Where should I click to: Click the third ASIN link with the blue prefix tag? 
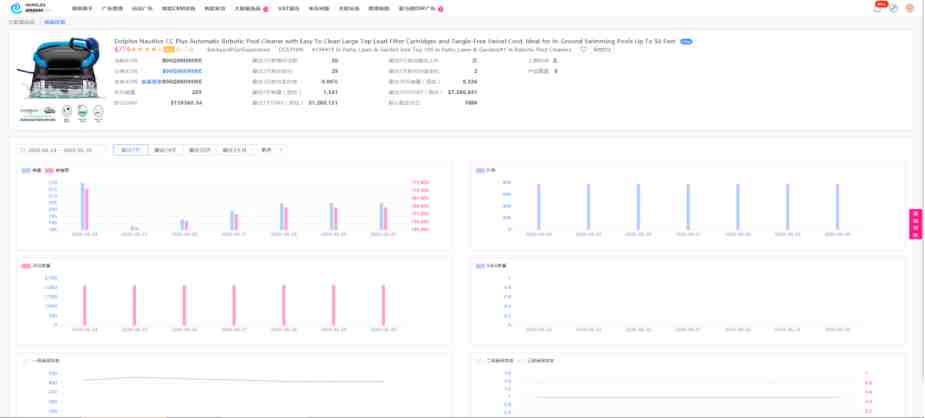pos(182,81)
